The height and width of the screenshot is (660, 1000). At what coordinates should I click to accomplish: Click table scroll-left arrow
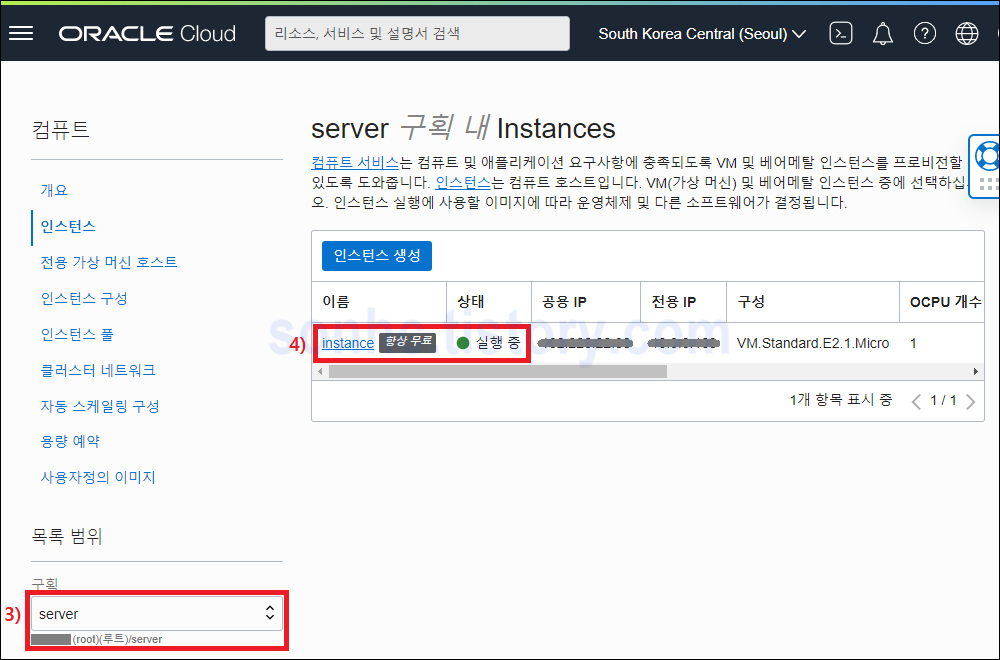click(320, 371)
